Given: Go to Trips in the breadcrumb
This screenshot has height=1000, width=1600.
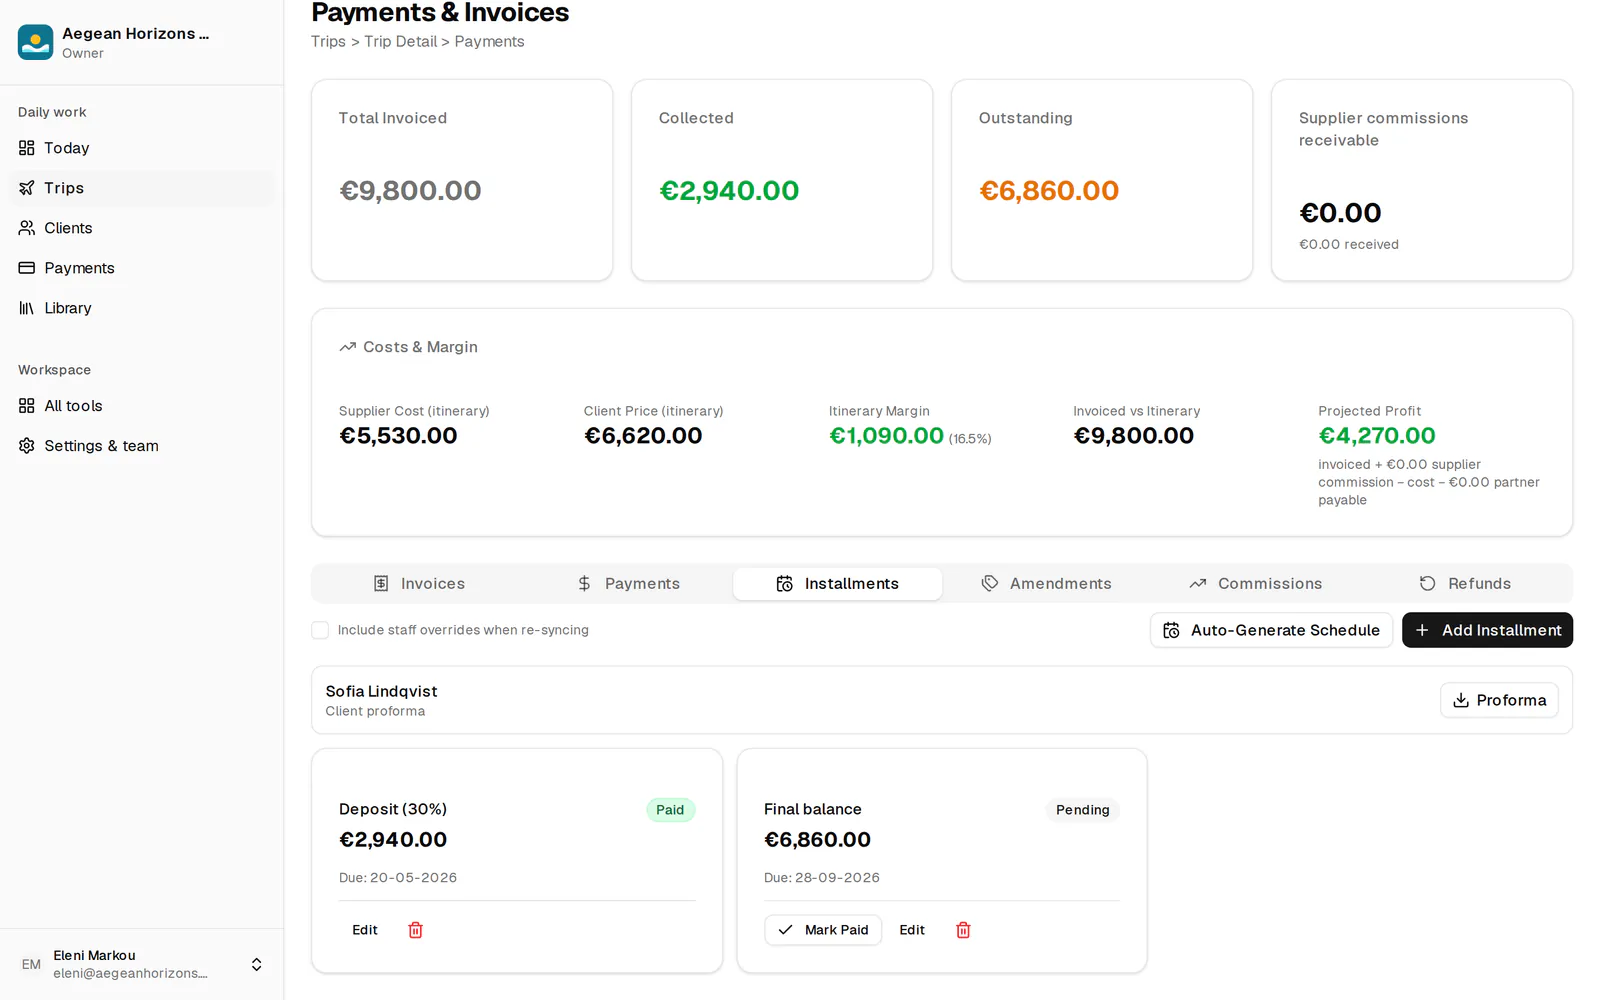Looking at the screenshot, I should click(328, 42).
